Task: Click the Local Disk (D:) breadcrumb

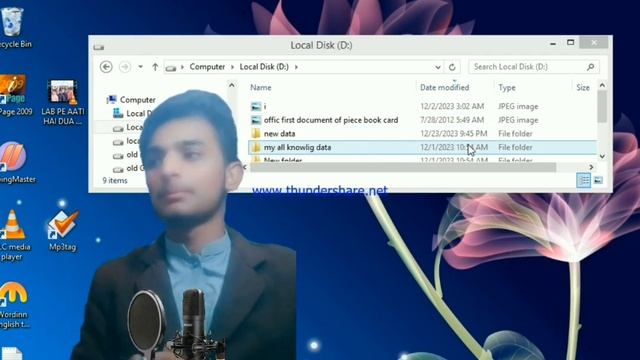Action: tap(264, 67)
